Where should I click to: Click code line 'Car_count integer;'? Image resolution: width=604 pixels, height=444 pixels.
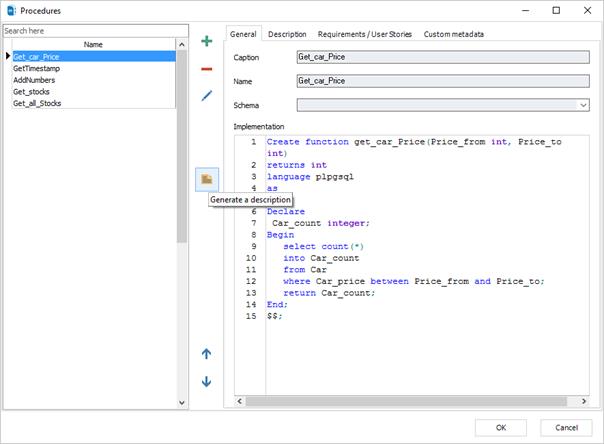click(320, 223)
